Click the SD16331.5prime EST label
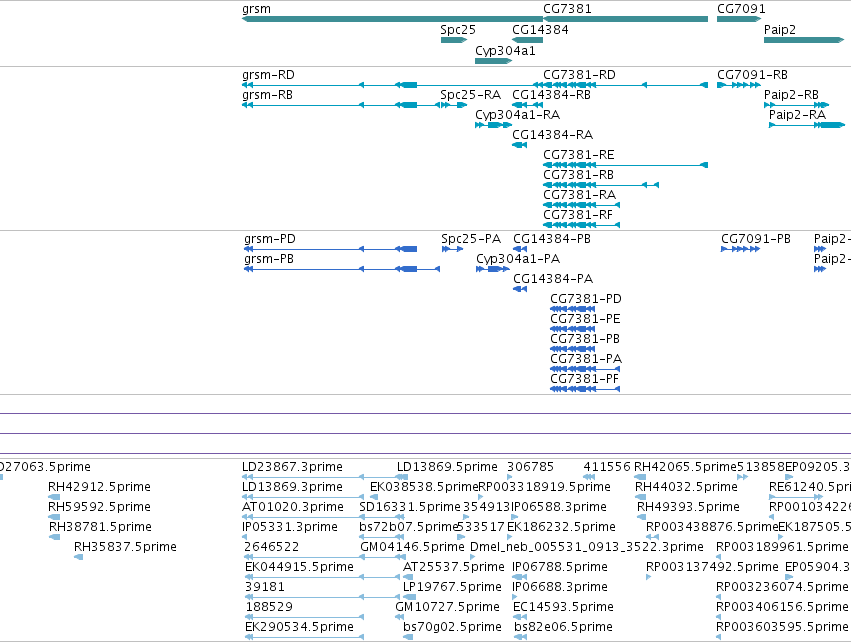Screen dimensions: 851x642 pos(409,507)
